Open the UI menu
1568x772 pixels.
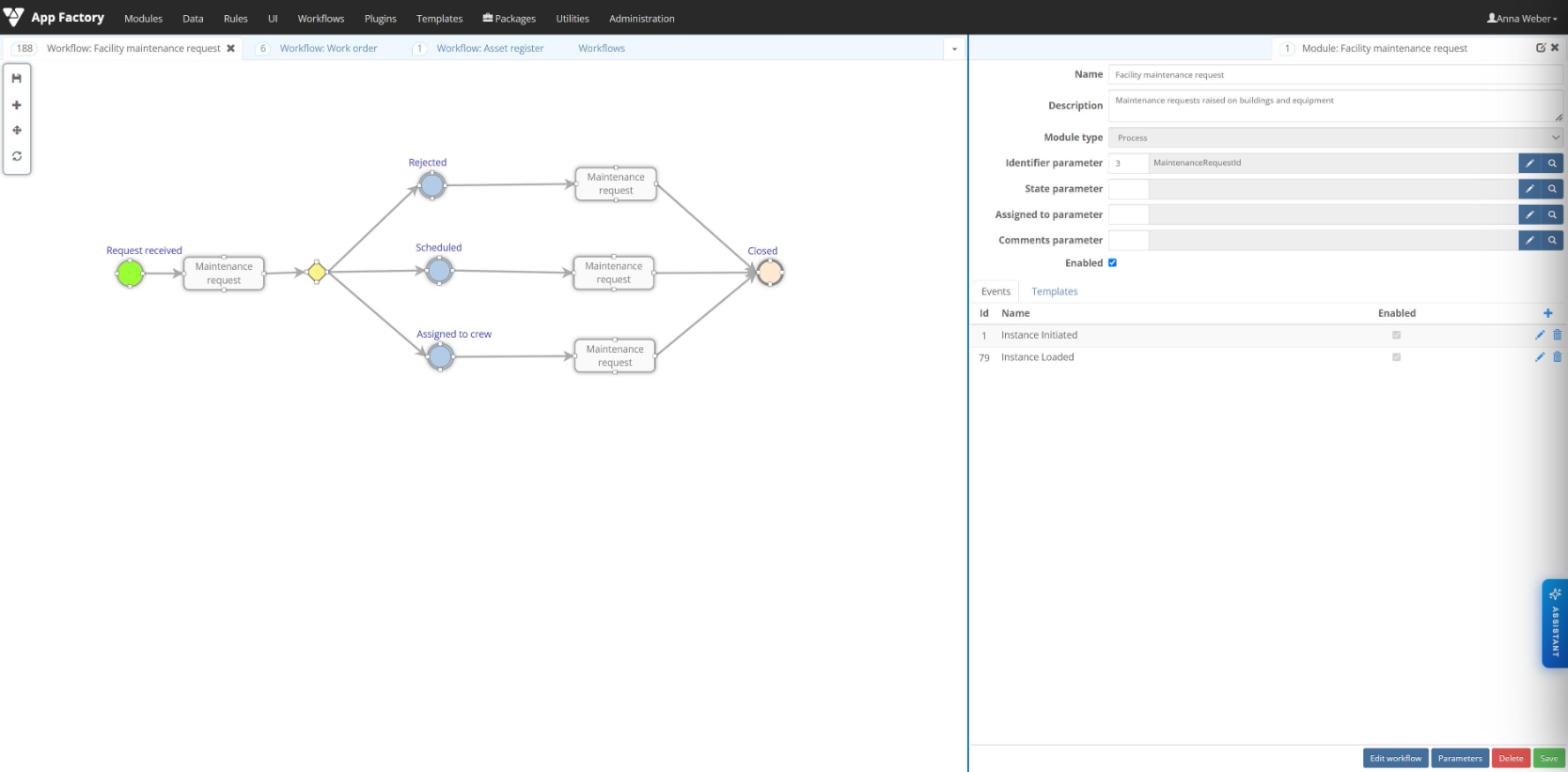[273, 19]
